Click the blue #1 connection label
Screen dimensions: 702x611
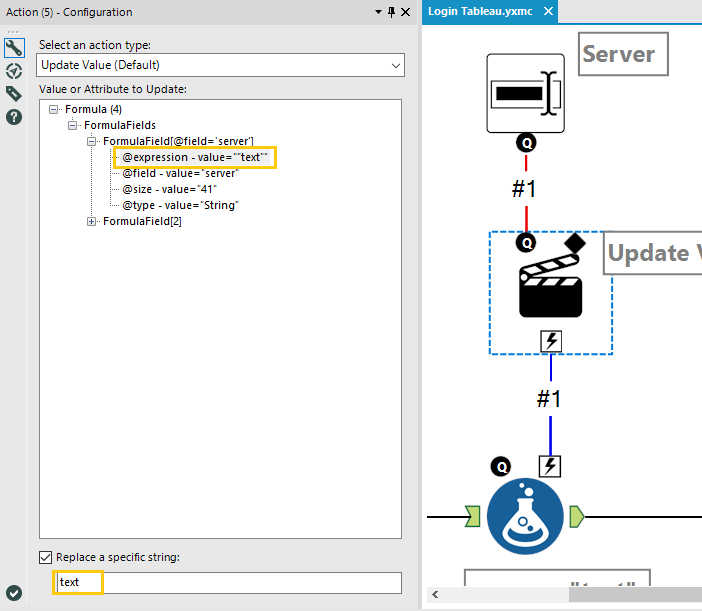549,399
